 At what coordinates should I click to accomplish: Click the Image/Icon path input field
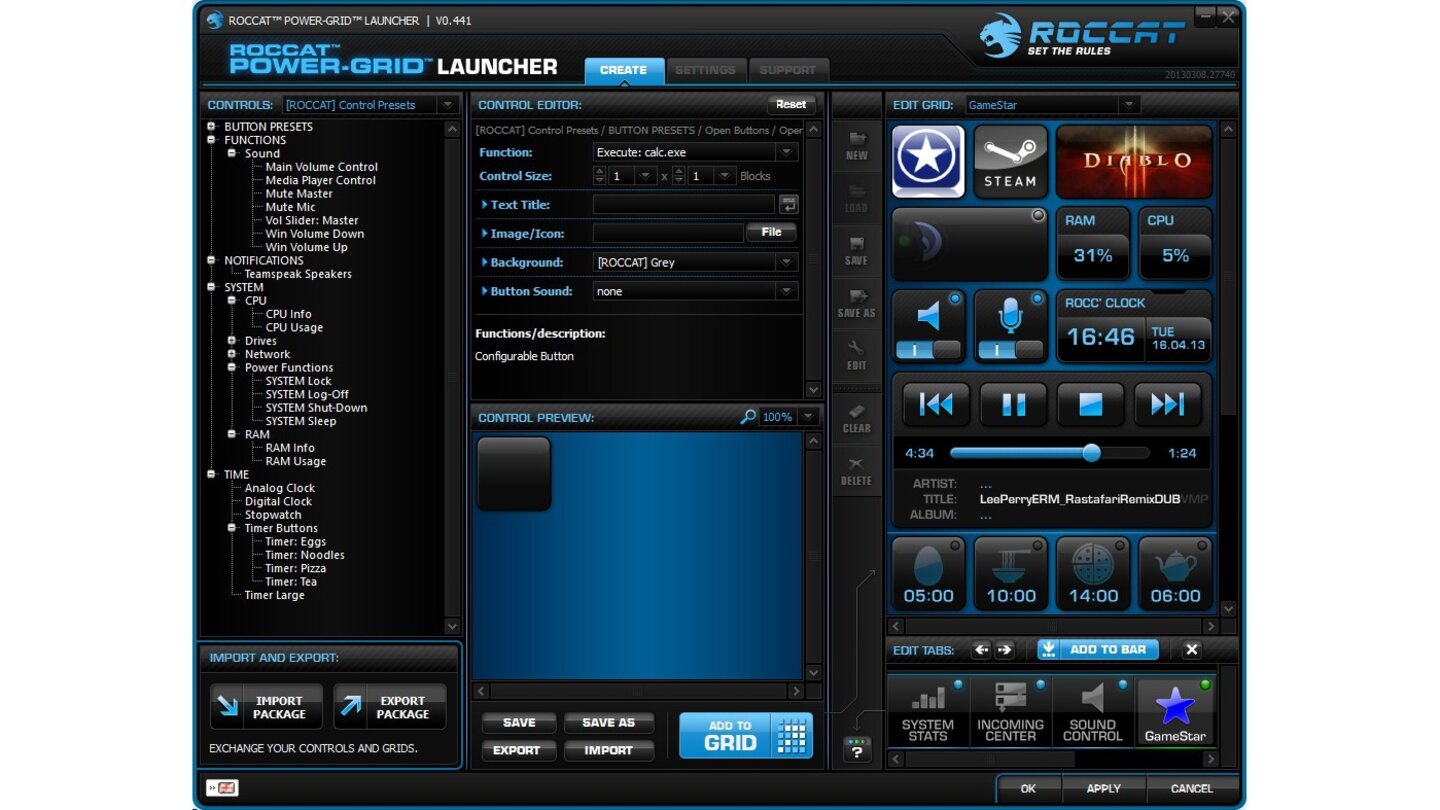[x=668, y=233]
